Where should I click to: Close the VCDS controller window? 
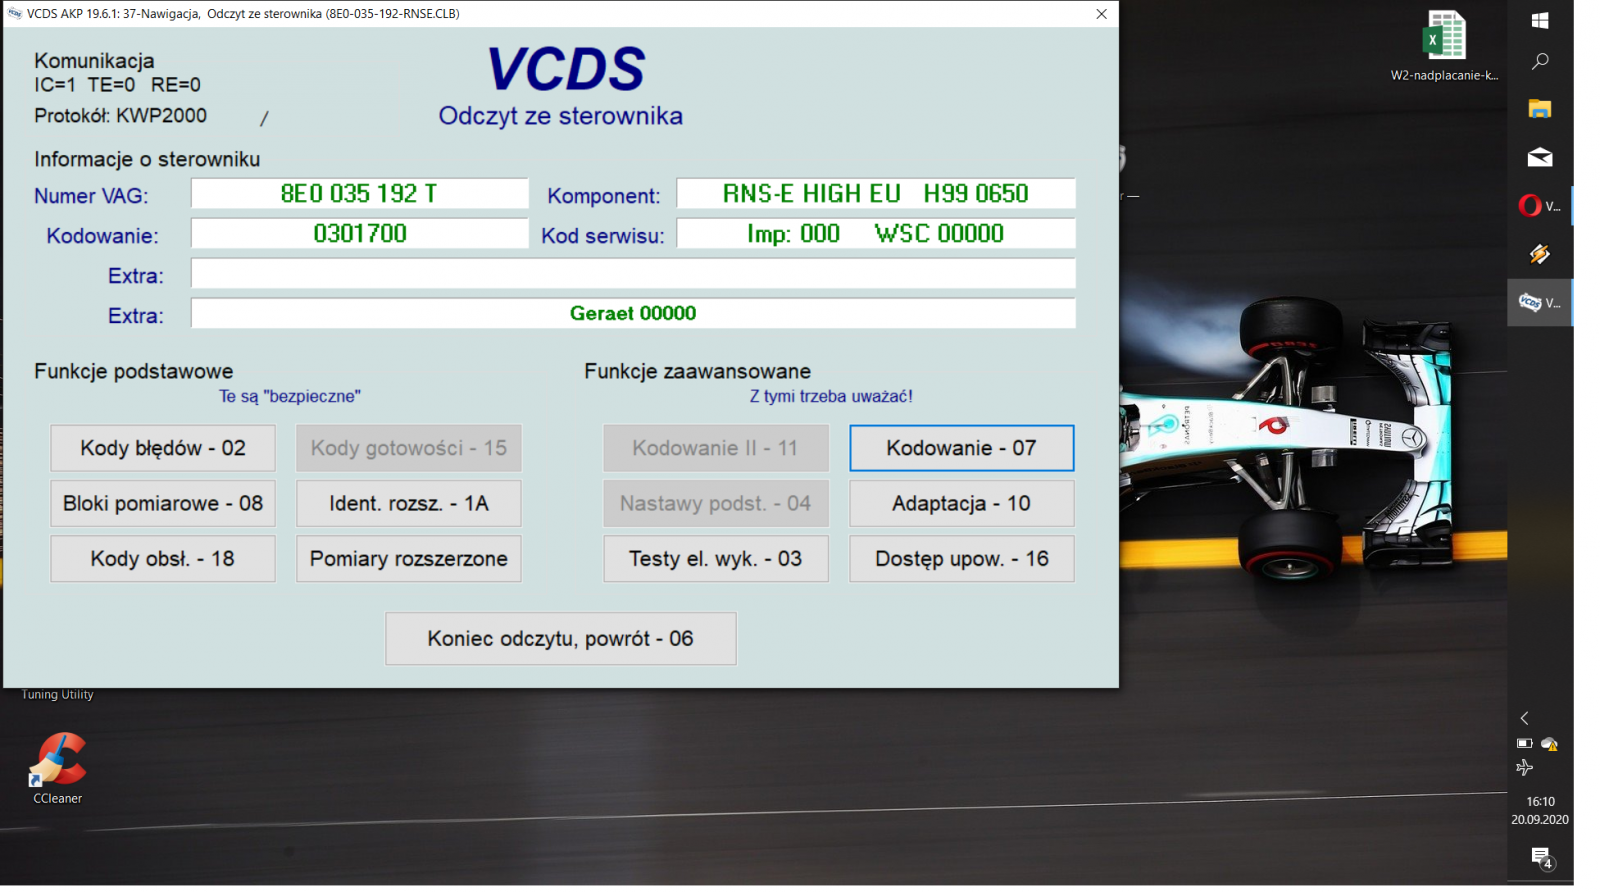[1101, 14]
